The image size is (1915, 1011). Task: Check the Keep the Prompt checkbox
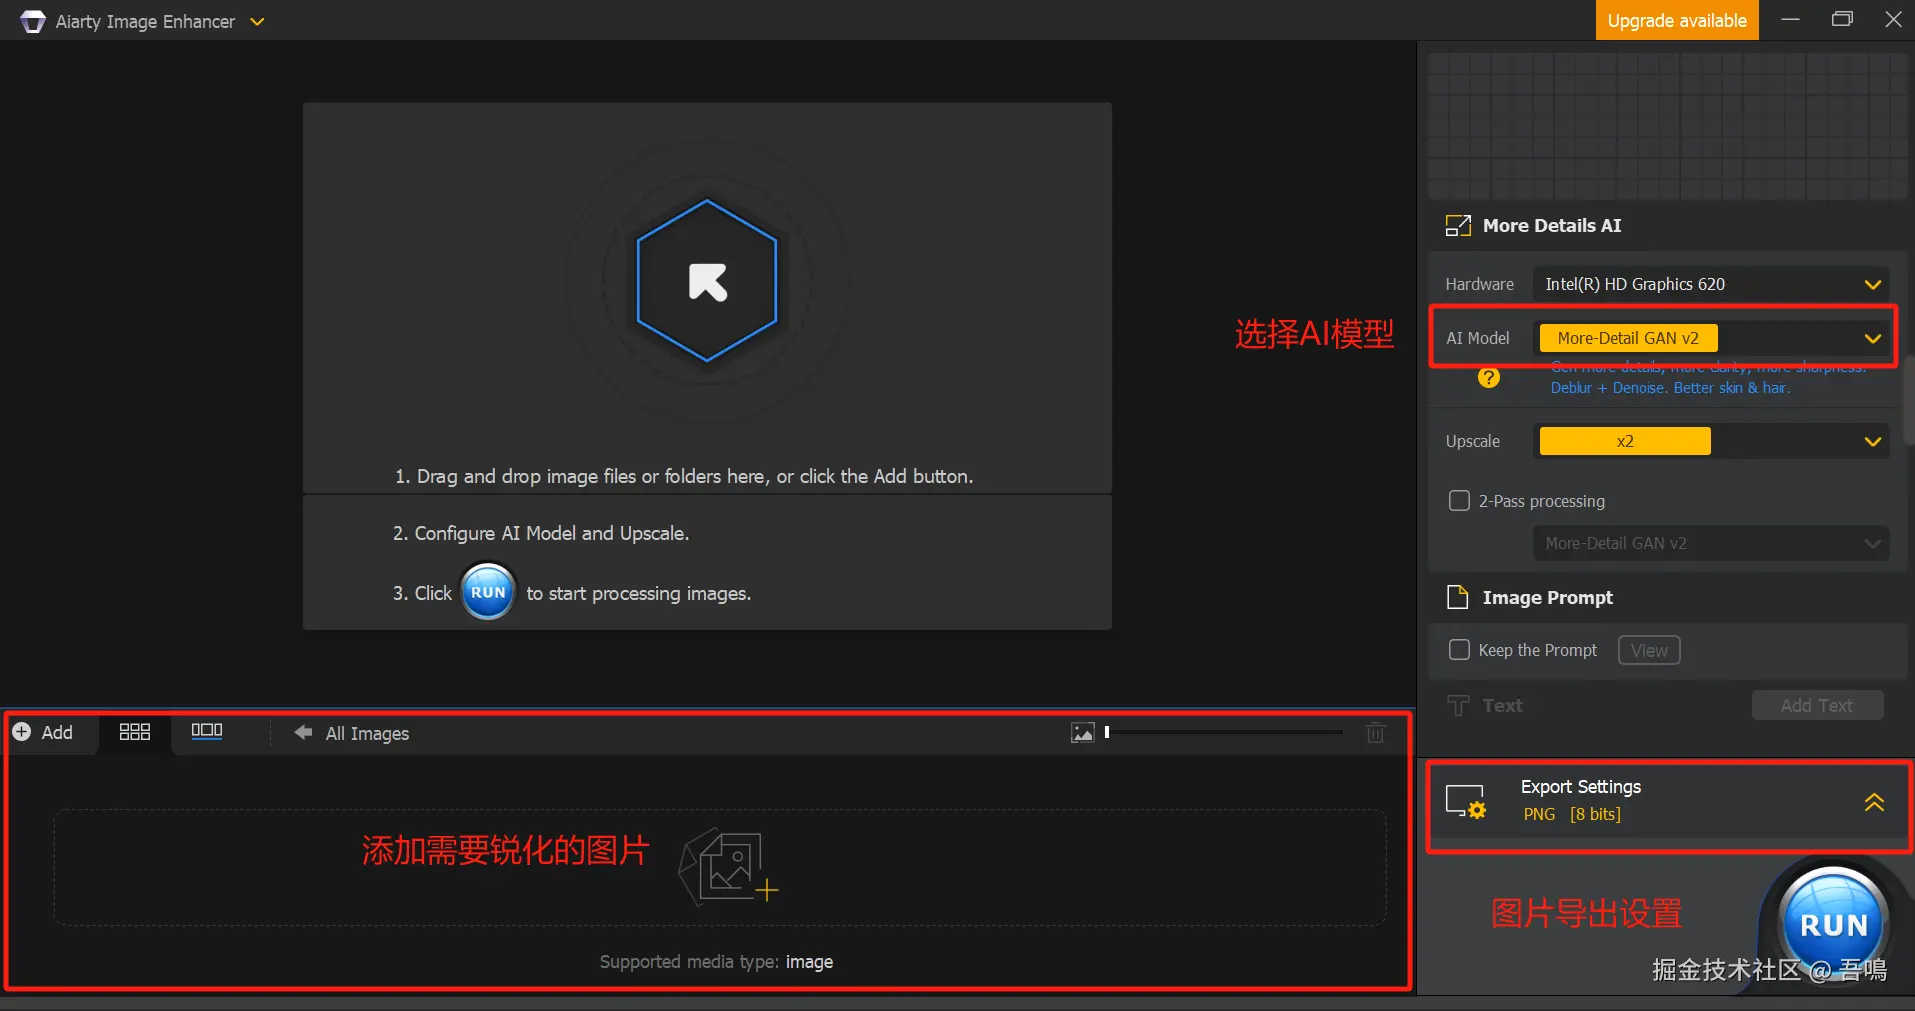tap(1459, 650)
